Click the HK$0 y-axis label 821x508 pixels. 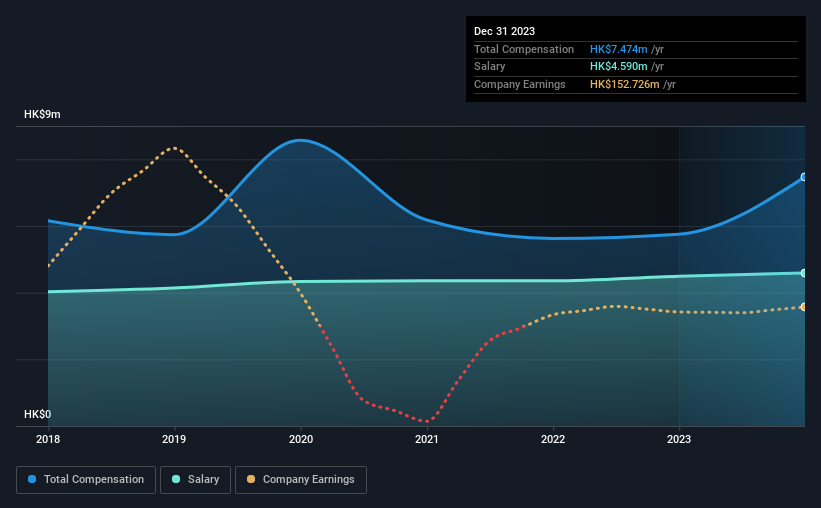pyautogui.click(x=38, y=414)
